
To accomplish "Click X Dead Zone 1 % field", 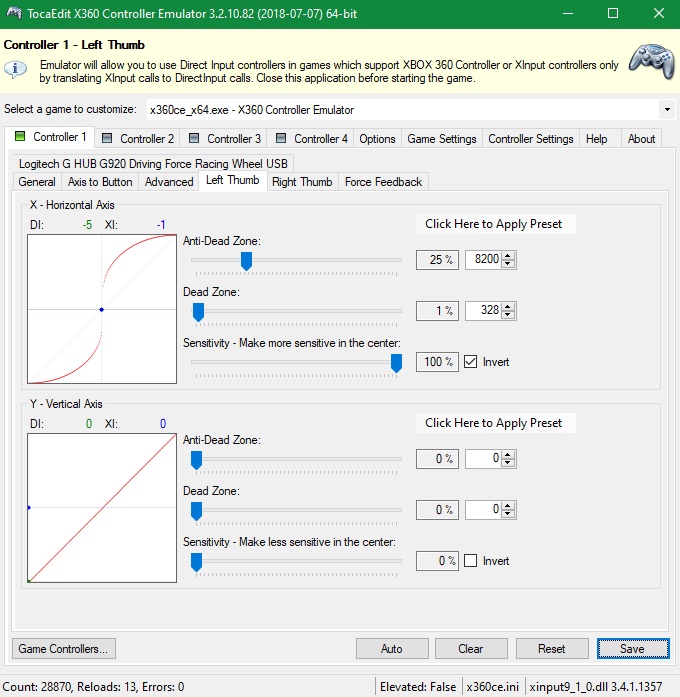I will coord(437,311).
